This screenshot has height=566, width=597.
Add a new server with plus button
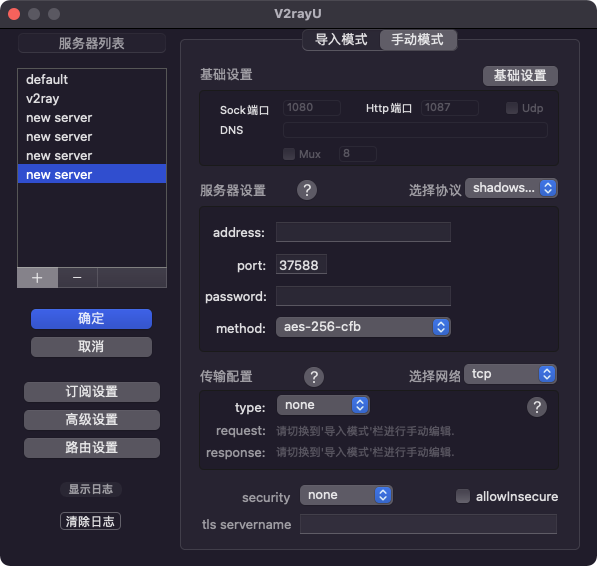click(x=37, y=278)
